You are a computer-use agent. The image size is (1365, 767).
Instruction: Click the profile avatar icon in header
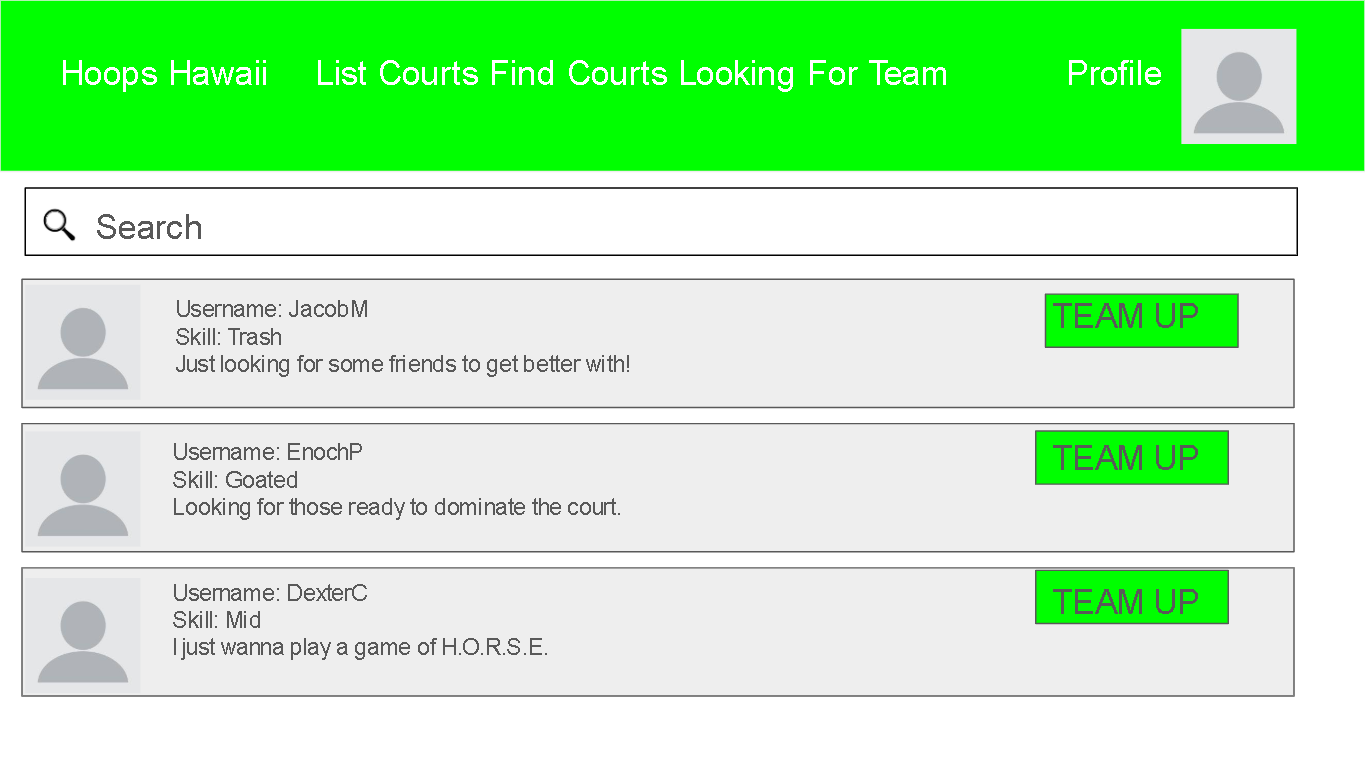coord(1238,87)
